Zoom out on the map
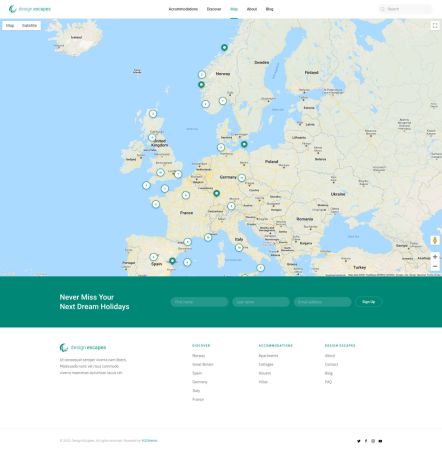Viewport: 442px width, 453px height. (435, 266)
